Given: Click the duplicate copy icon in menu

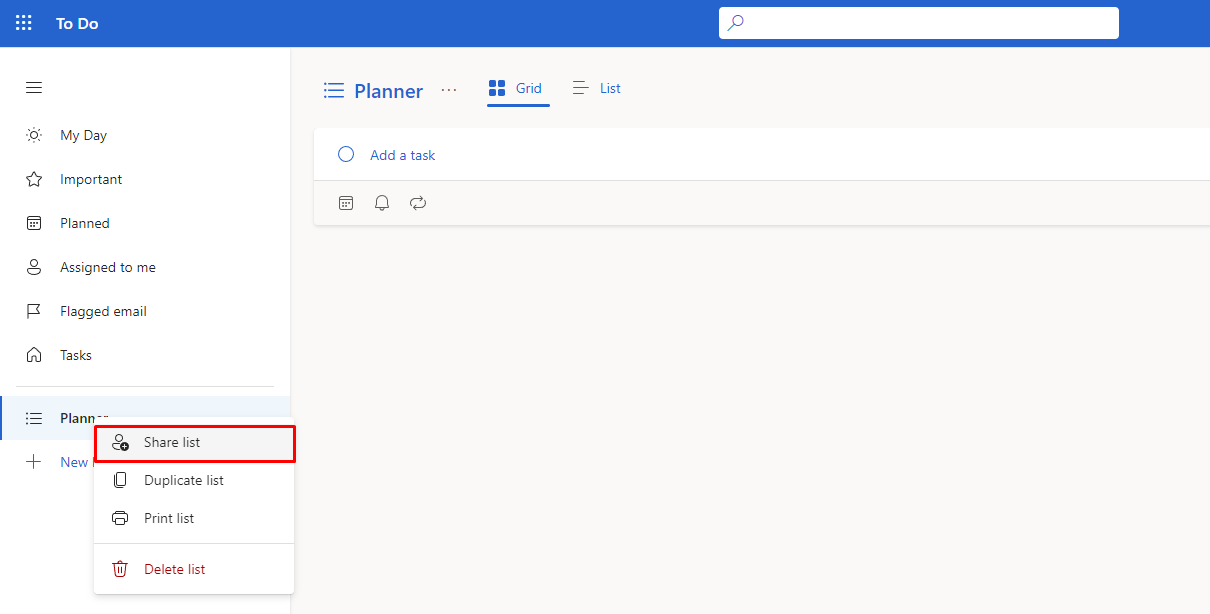Looking at the screenshot, I should (120, 480).
